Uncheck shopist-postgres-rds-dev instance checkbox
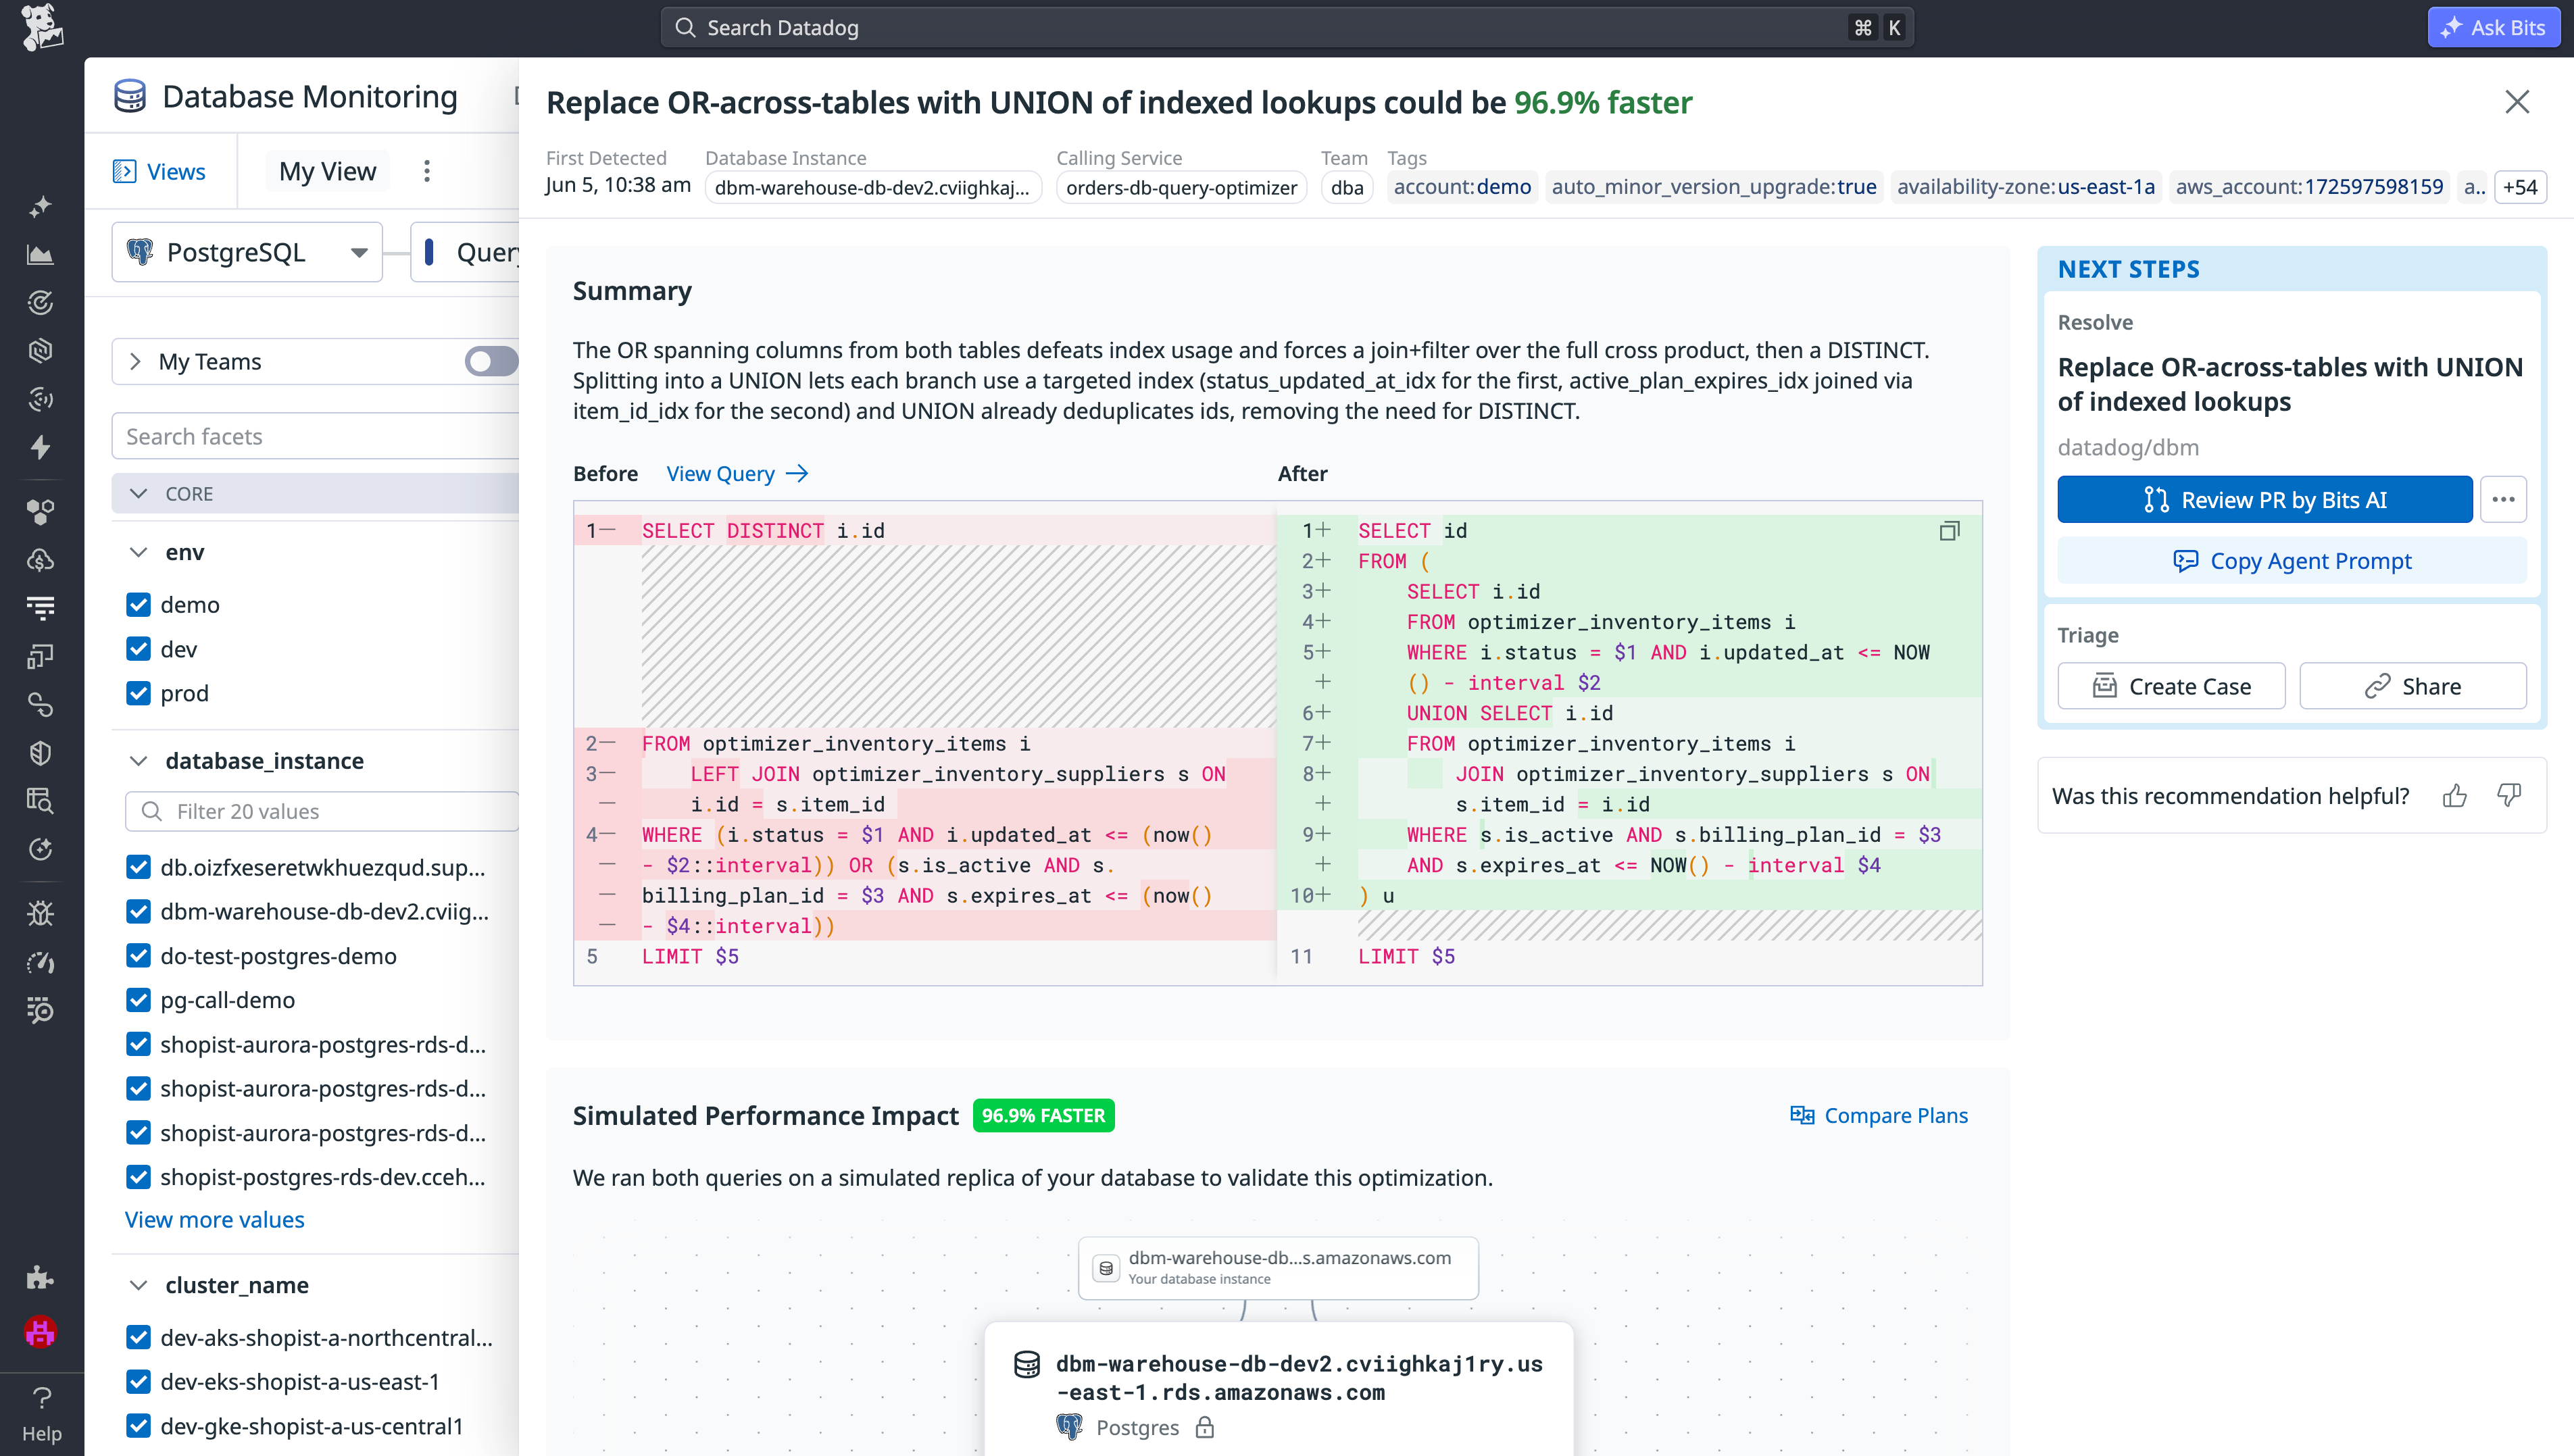2574x1456 pixels. coord(138,1177)
